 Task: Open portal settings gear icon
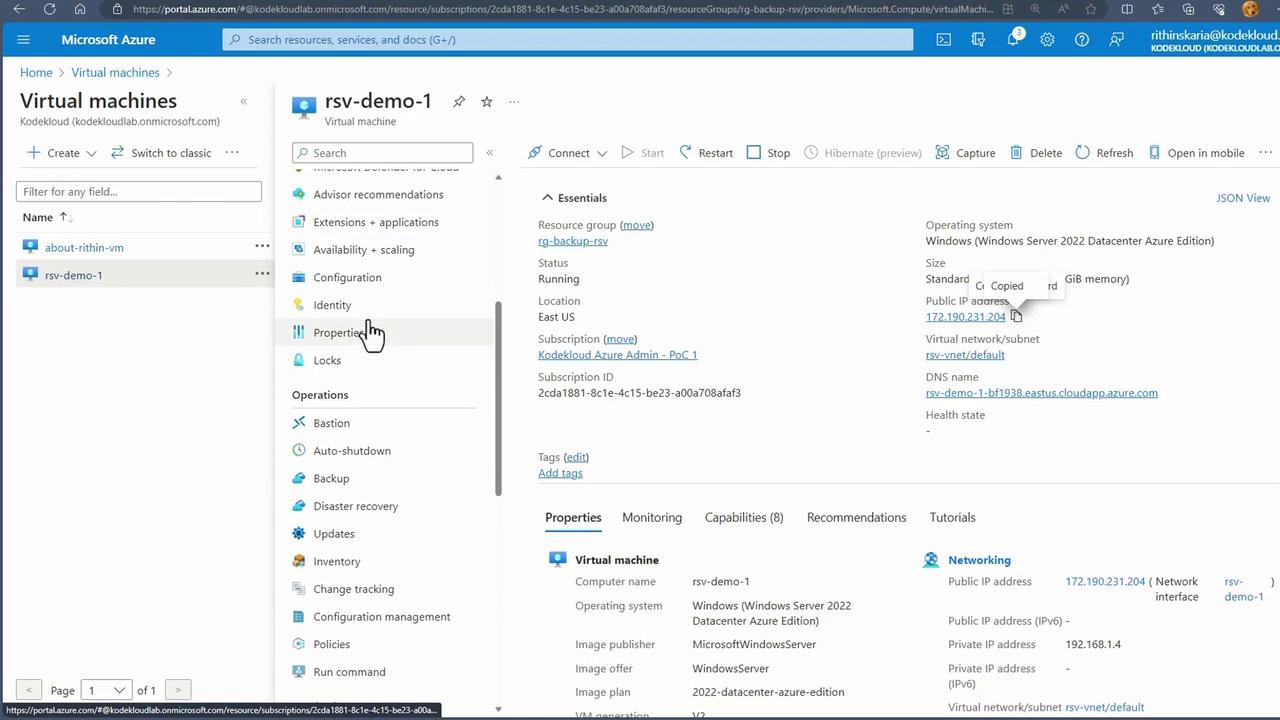coord(1047,40)
